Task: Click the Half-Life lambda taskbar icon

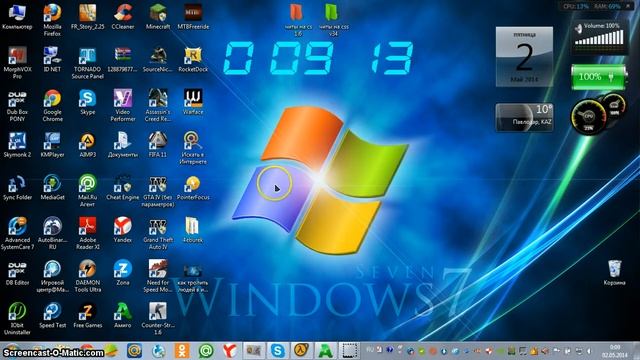Action: tap(301, 351)
